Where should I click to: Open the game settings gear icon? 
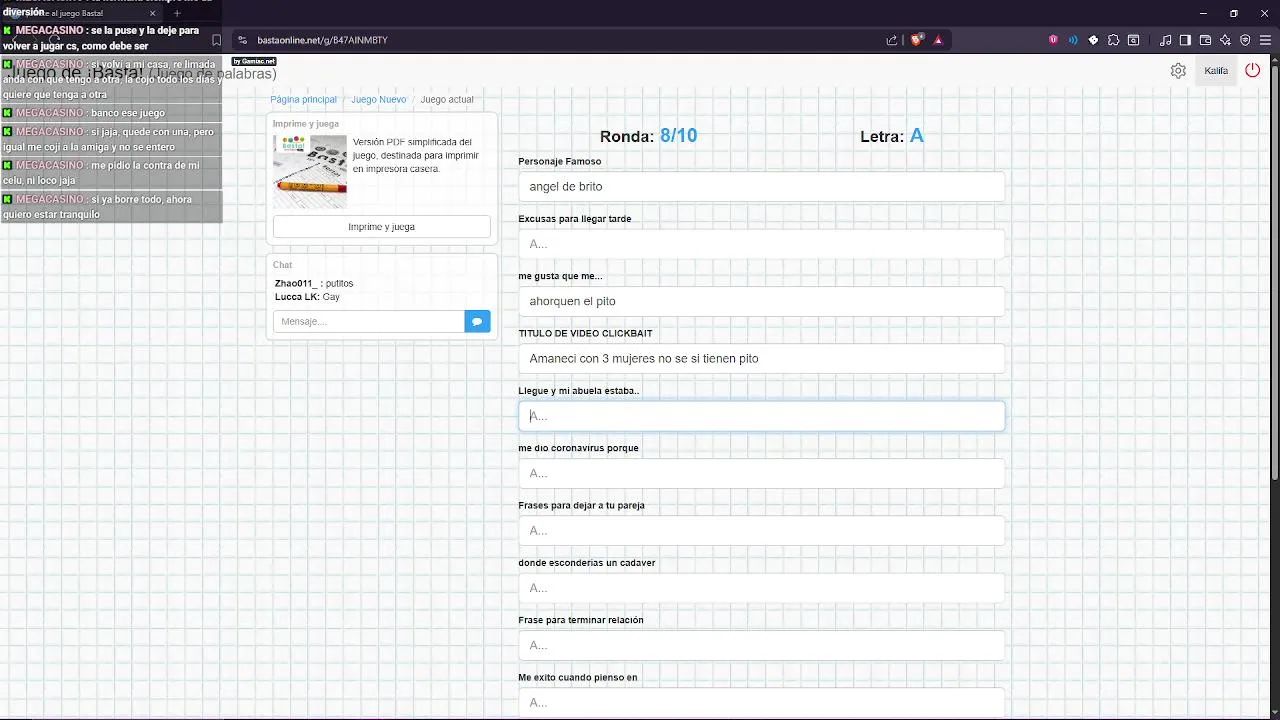click(1178, 71)
